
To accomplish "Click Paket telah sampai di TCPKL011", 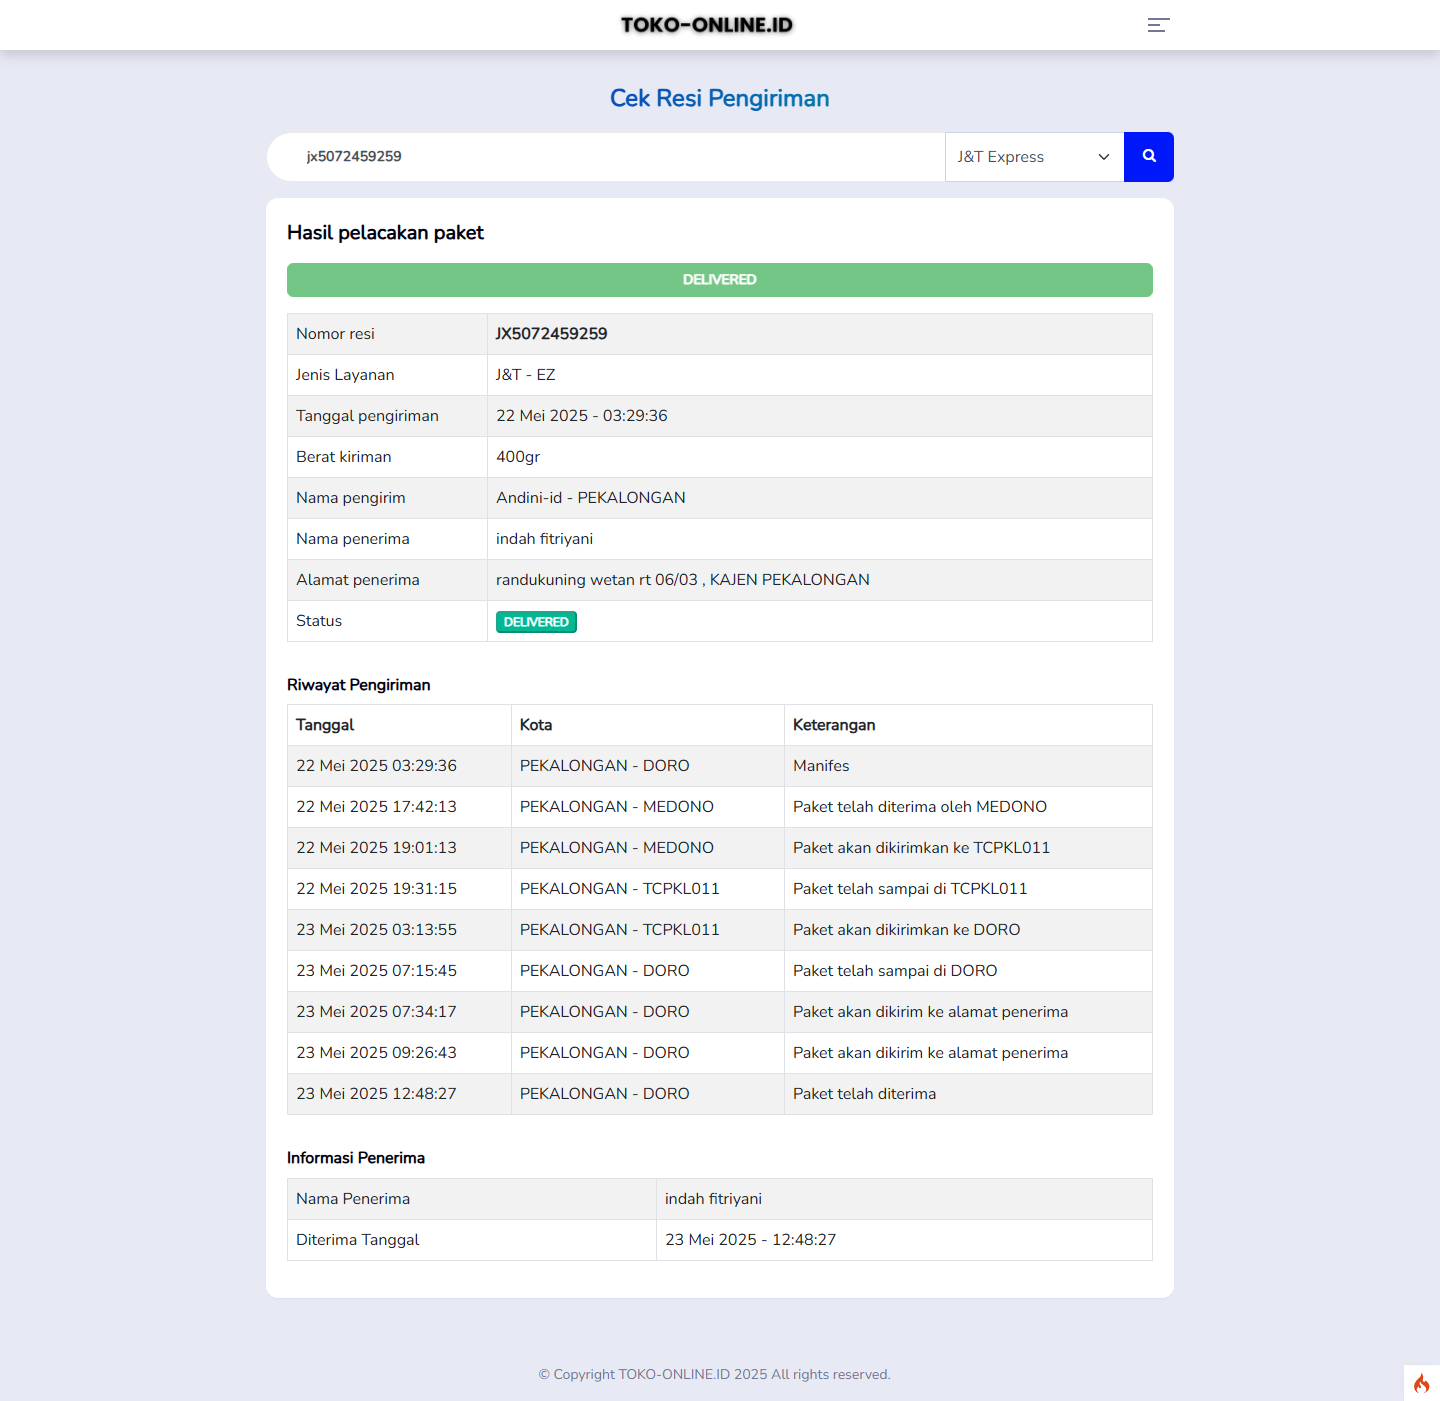I will pos(910,889).
